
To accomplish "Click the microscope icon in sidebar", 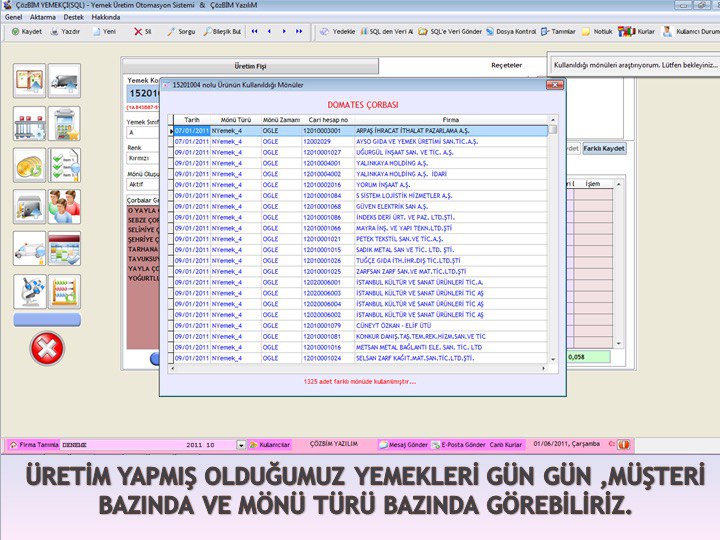I will click(28, 290).
